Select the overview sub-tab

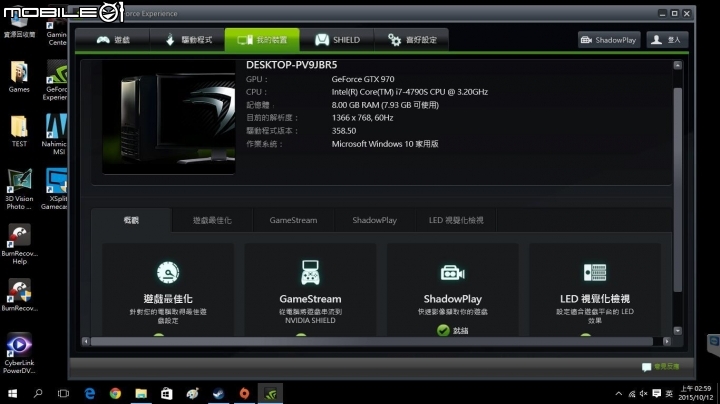[131, 220]
